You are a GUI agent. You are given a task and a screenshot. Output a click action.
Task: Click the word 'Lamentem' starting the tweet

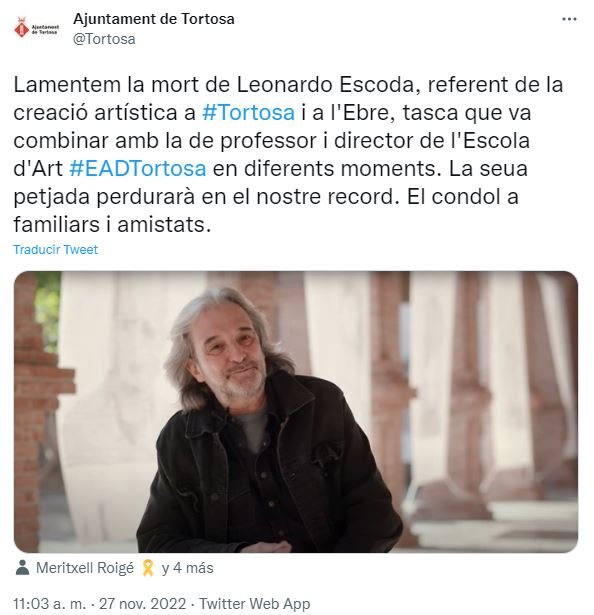point(67,84)
